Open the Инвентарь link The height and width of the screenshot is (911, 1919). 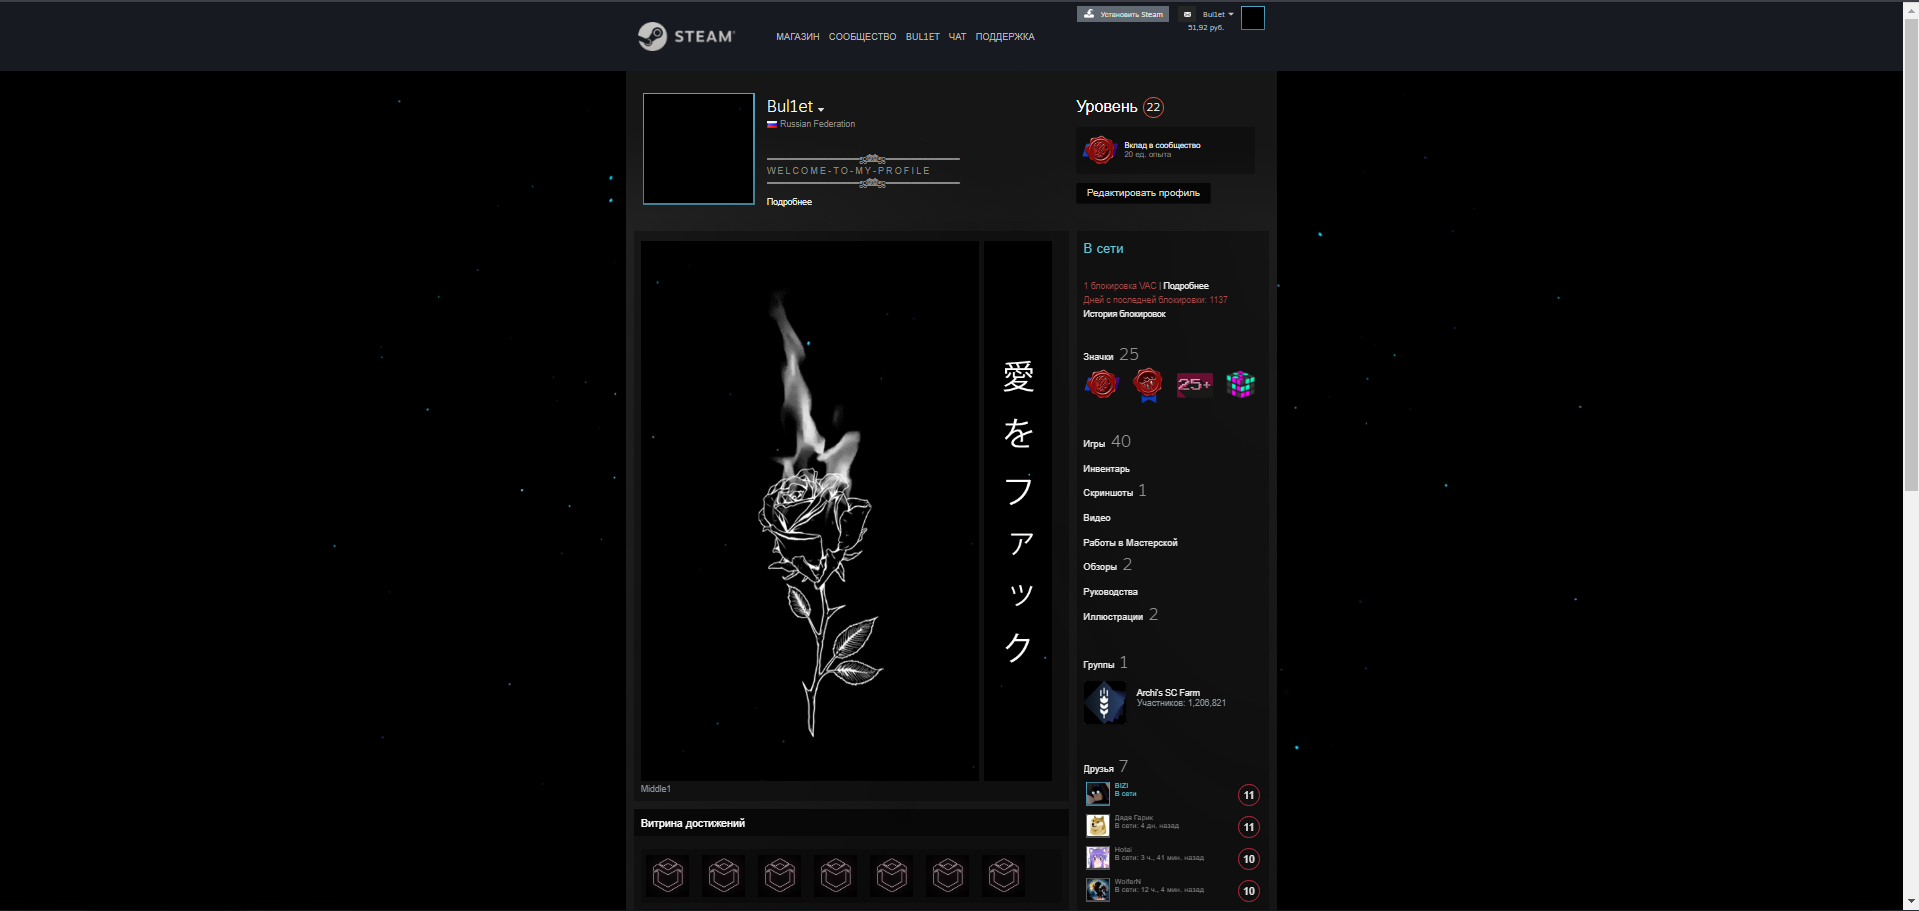(x=1106, y=469)
